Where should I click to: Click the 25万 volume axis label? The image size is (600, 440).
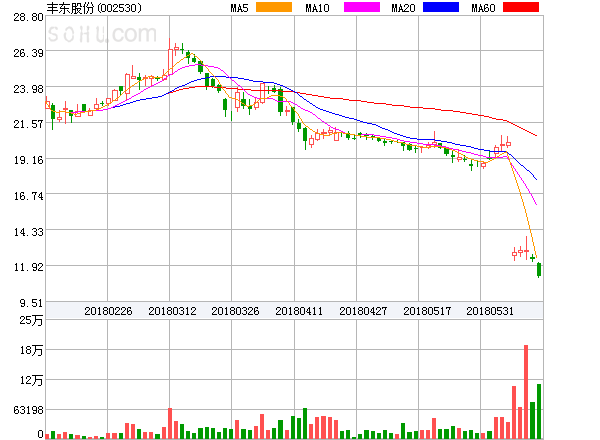(31, 320)
